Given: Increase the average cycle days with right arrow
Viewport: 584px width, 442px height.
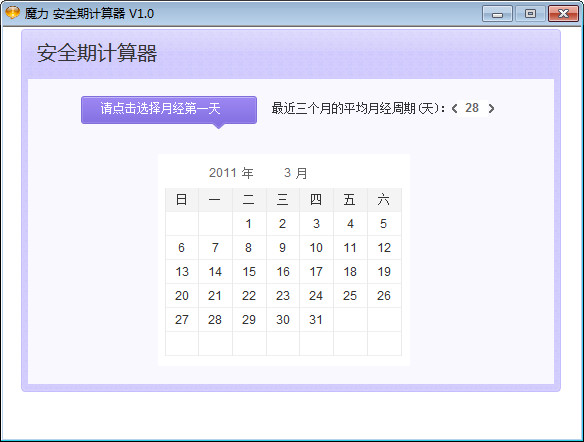Looking at the screenshot, I should coord(491,108).
